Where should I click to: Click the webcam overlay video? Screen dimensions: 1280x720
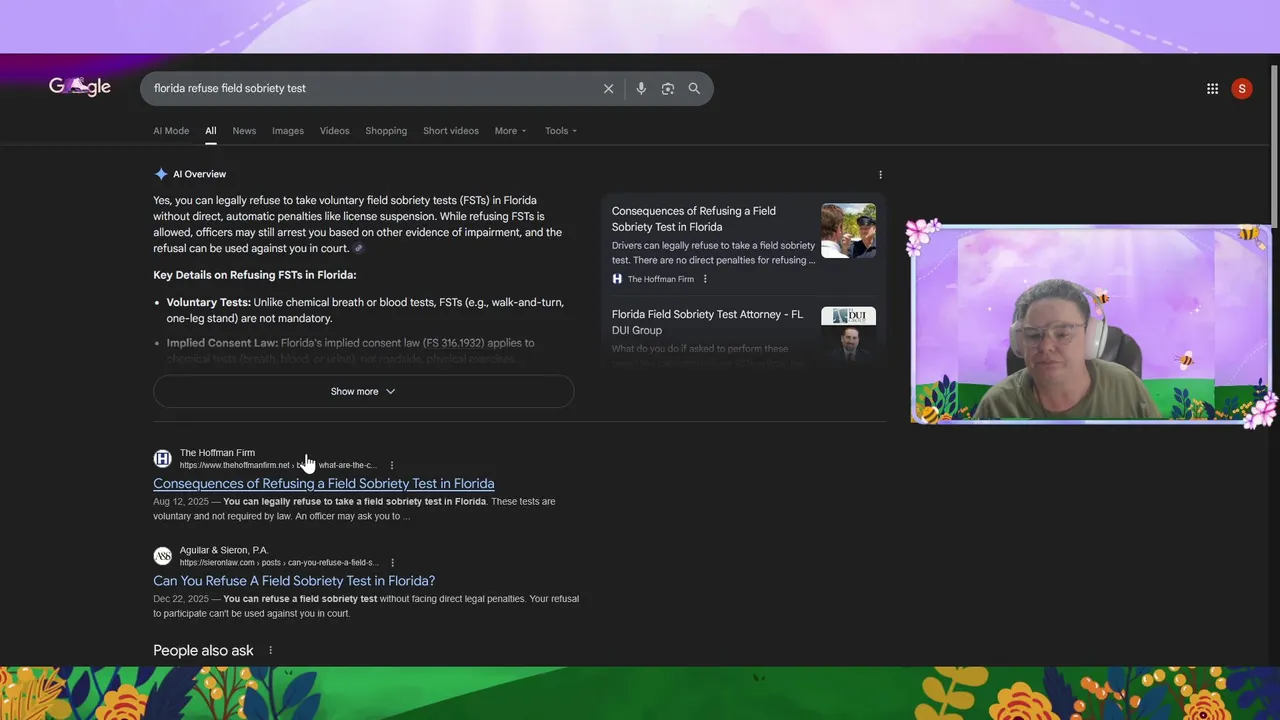click(x=1091, y=324)
